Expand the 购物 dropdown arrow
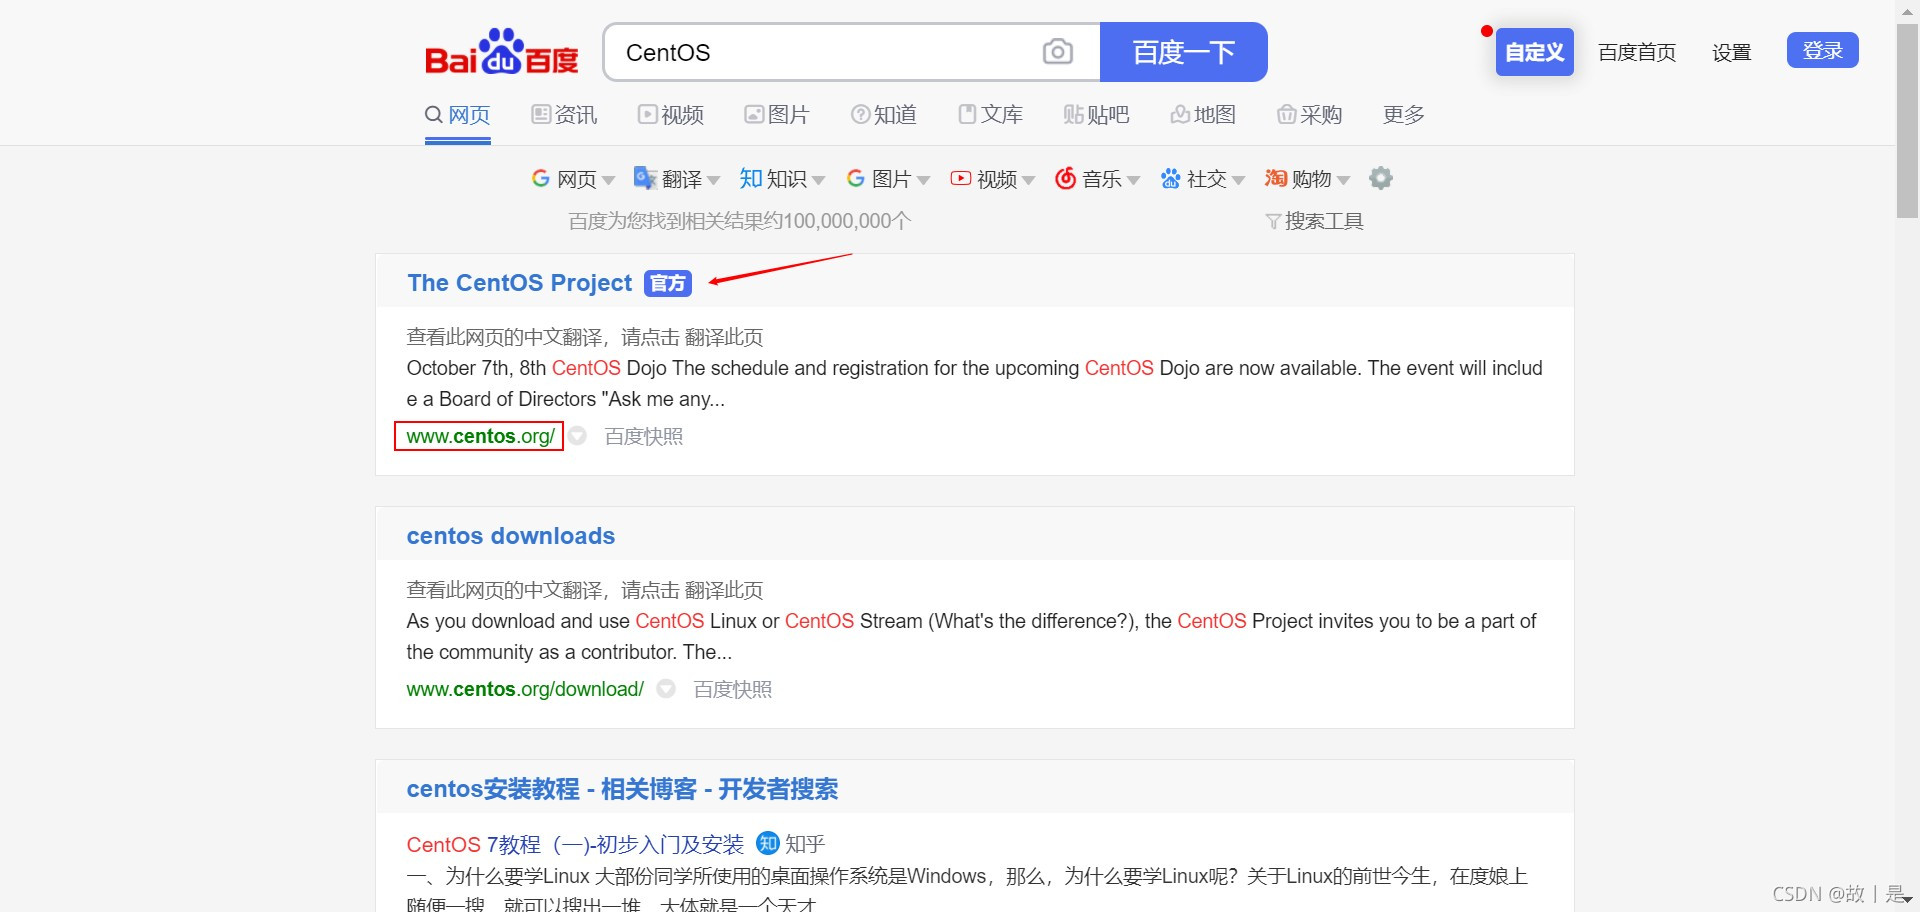Image resolution: width=1920 pixels, height=912 pixels. pyautogui.click(x=1343, y=181)
